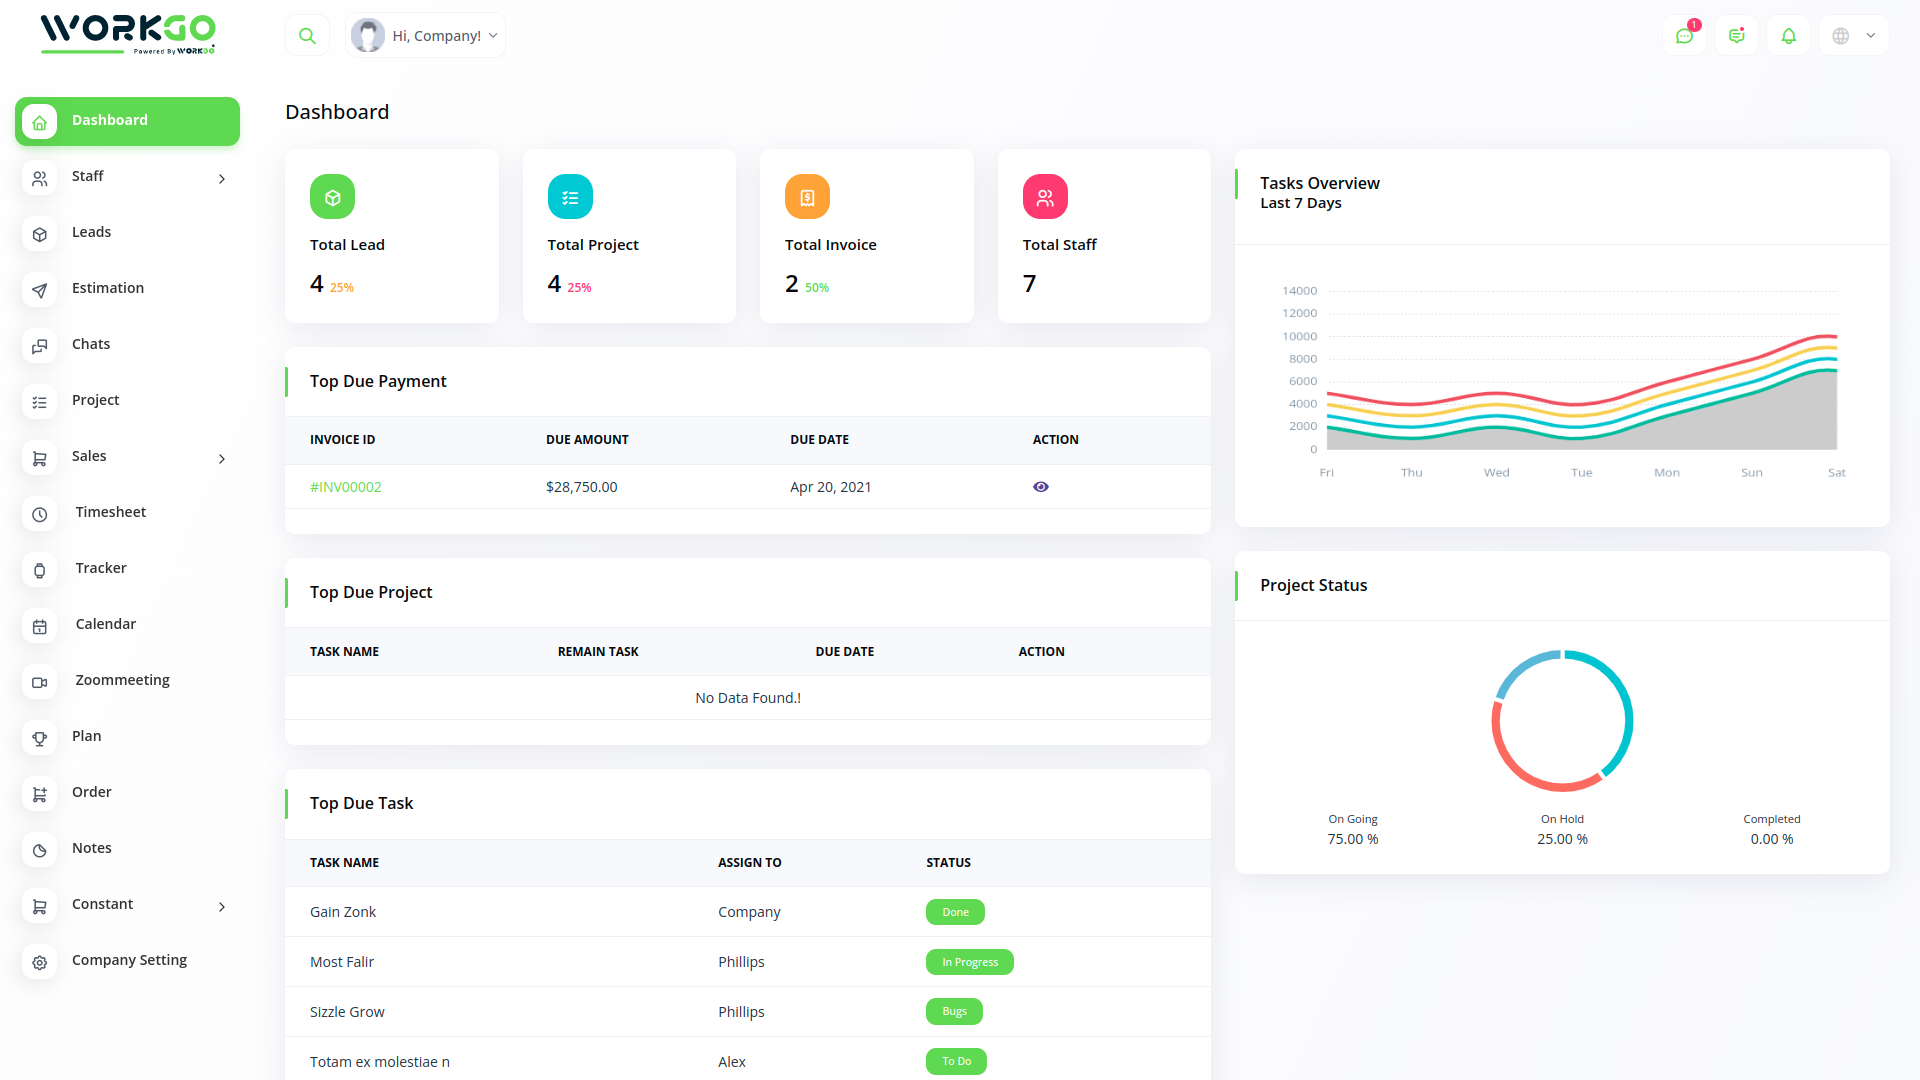Open the Calendar sidebar icon
1920x1080 pixels.
point(39,625)
